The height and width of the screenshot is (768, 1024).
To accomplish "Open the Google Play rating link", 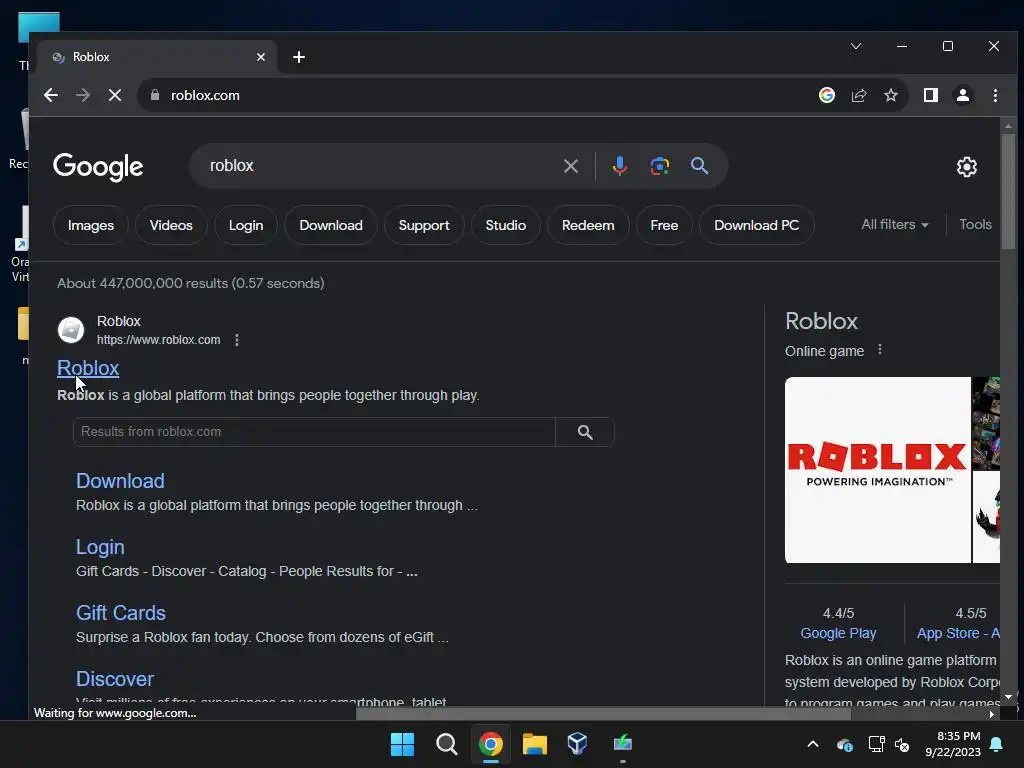I will (x=839, y=633).
